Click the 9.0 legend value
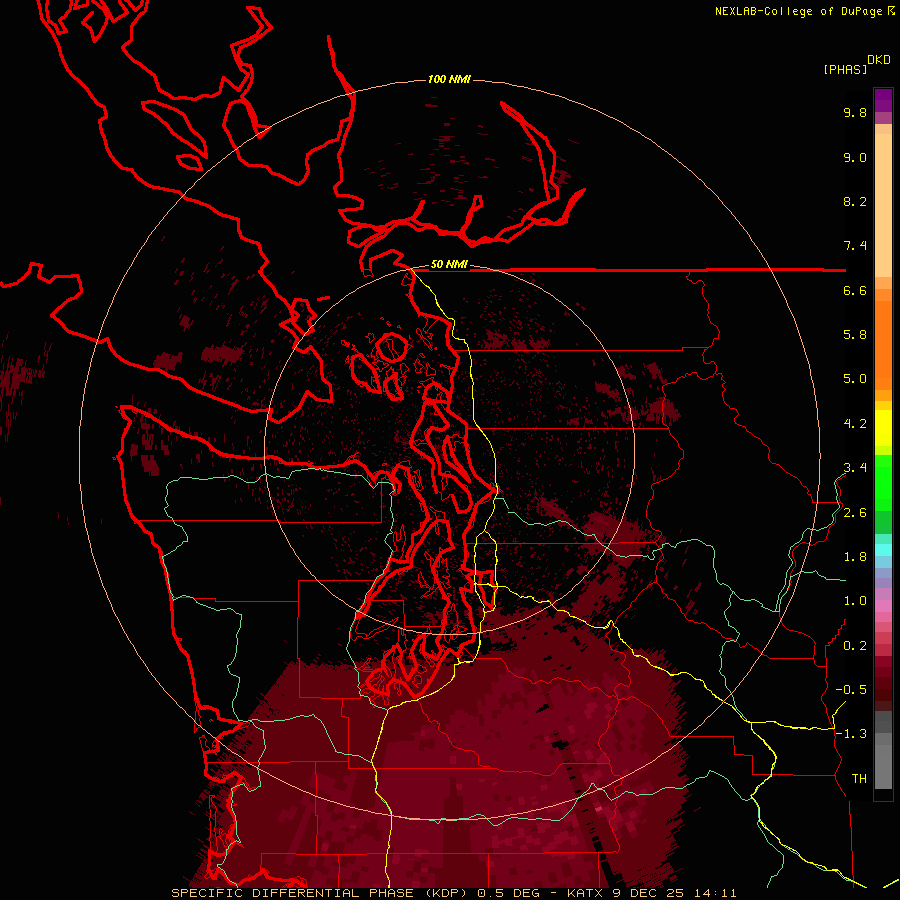Image resolution: width=900 pixels, height=900 pixels. [x=855, y=157]
